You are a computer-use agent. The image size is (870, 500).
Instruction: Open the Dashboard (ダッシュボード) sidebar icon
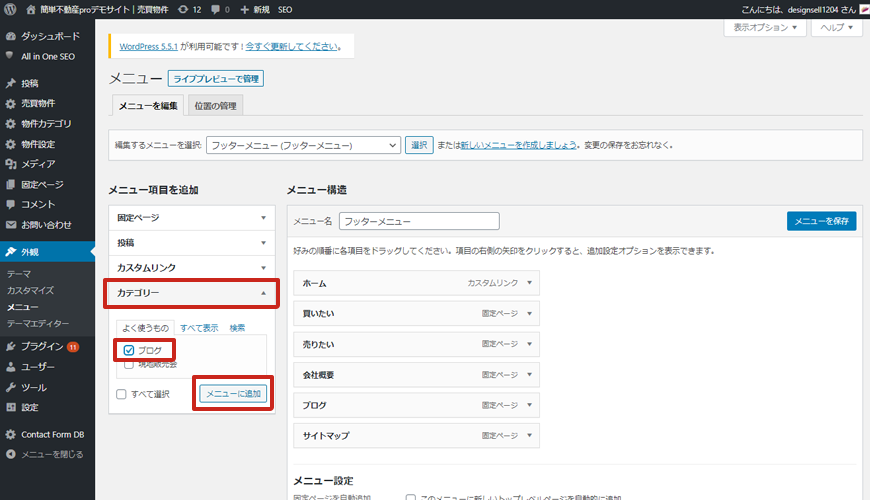point(10,36)
